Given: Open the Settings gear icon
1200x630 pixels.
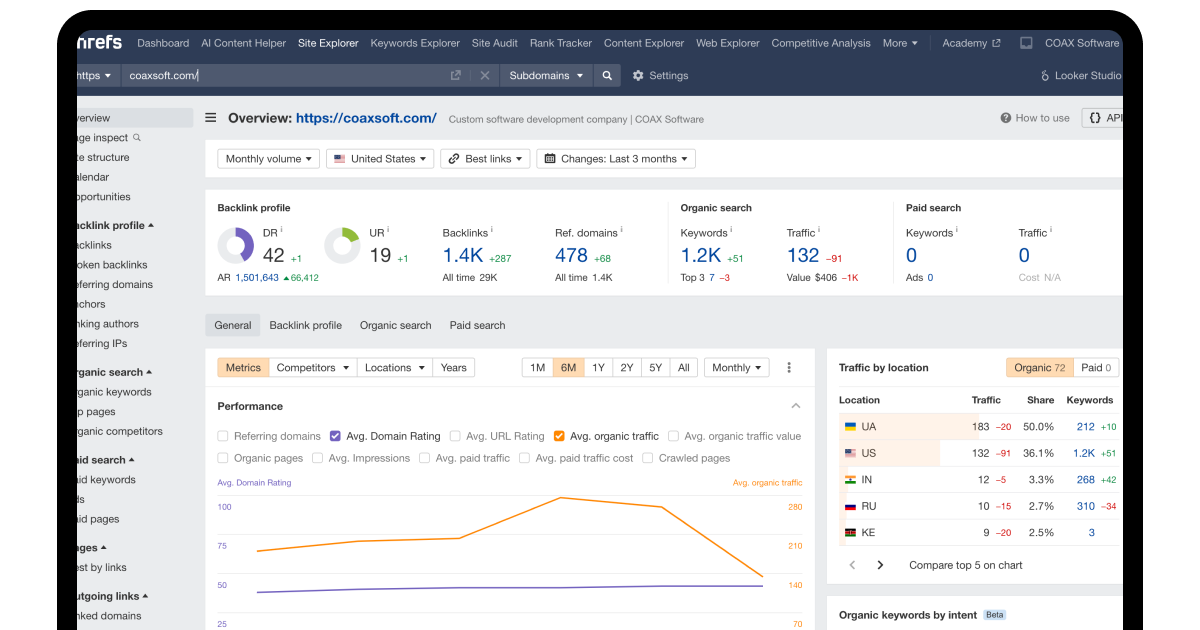Looking at the screenshot, I should [638, 75].
